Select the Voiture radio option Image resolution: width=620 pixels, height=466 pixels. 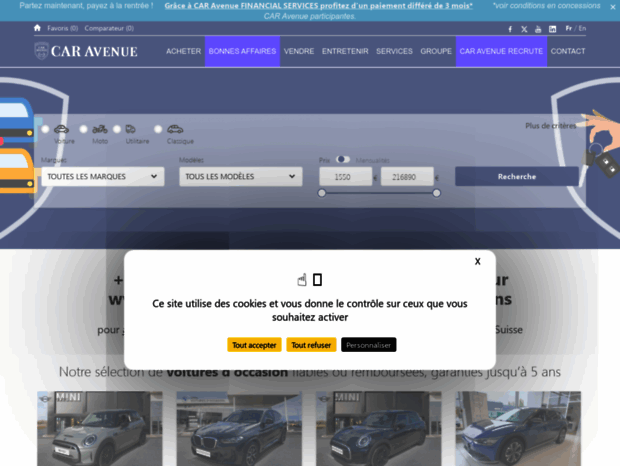click(x=45, y=129)
